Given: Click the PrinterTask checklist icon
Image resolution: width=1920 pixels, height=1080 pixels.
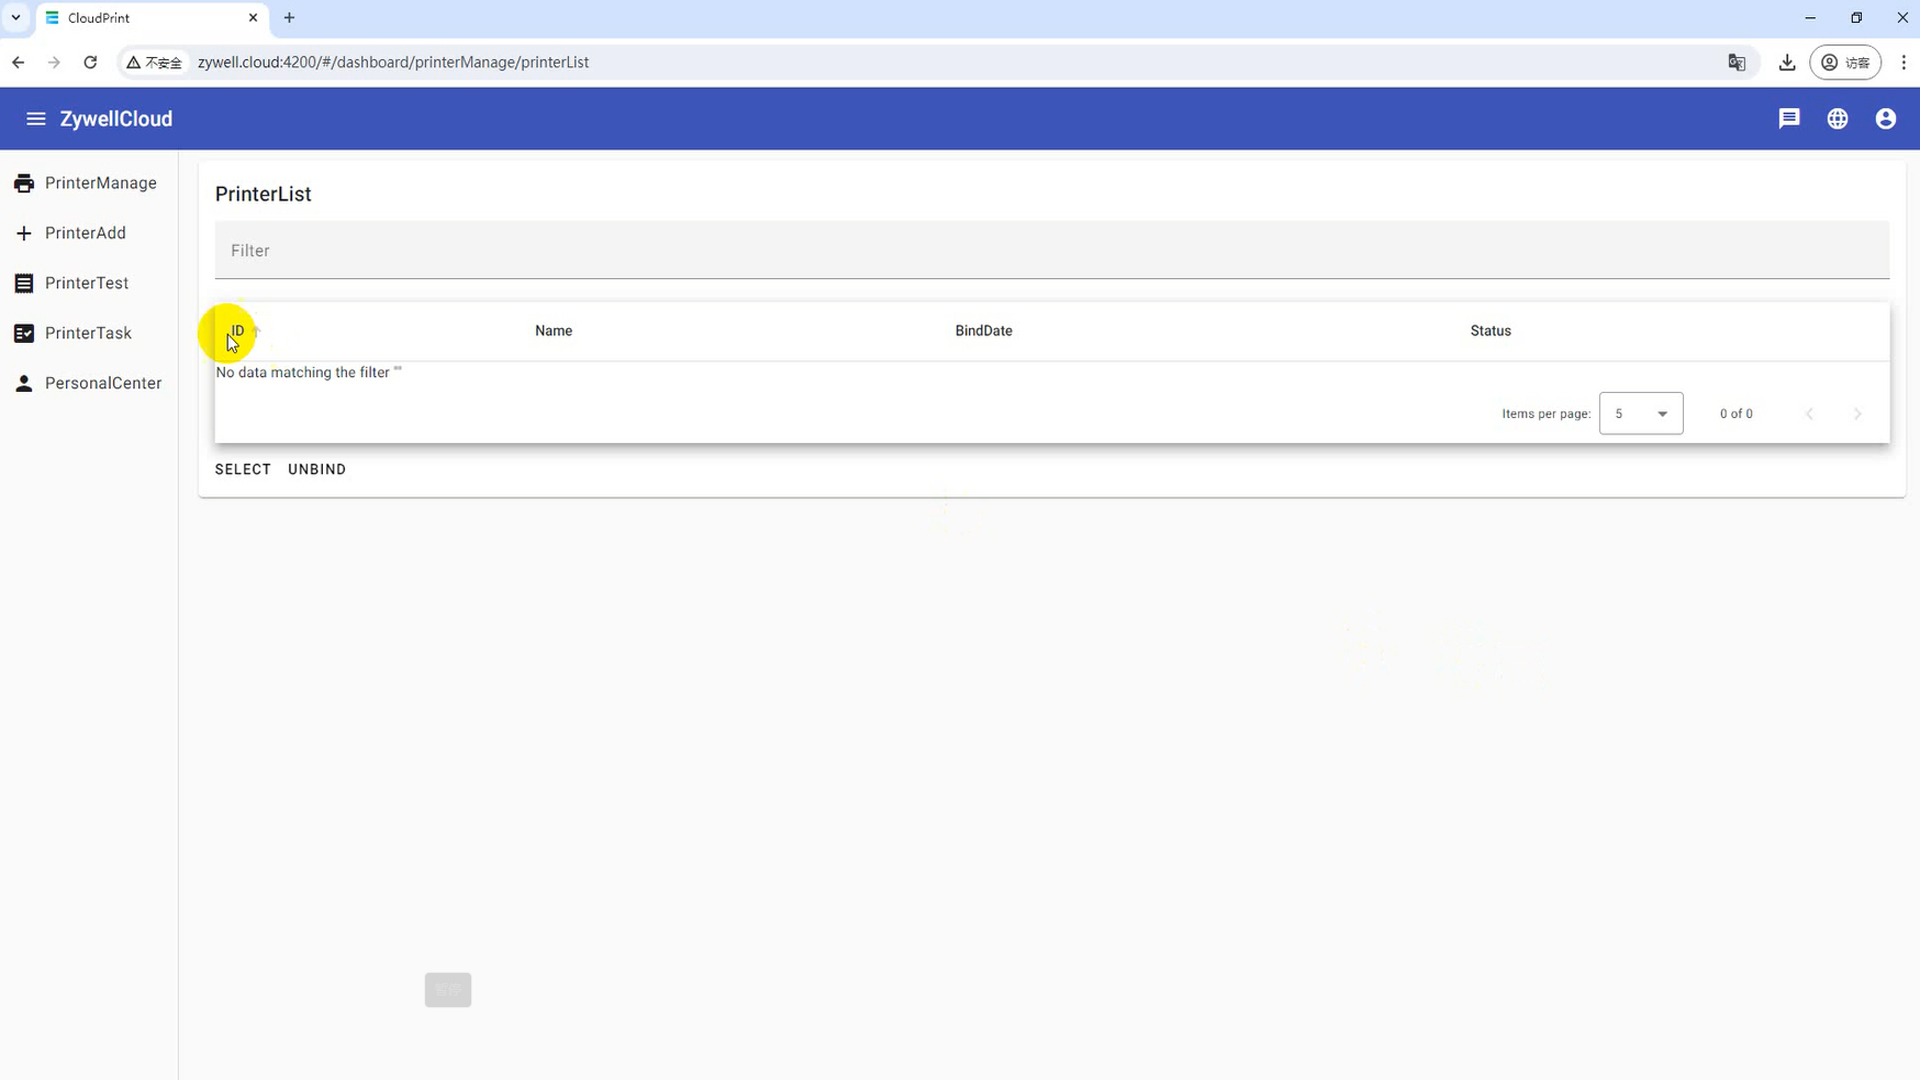Looking at the screenshot, I should pos(24,333).
